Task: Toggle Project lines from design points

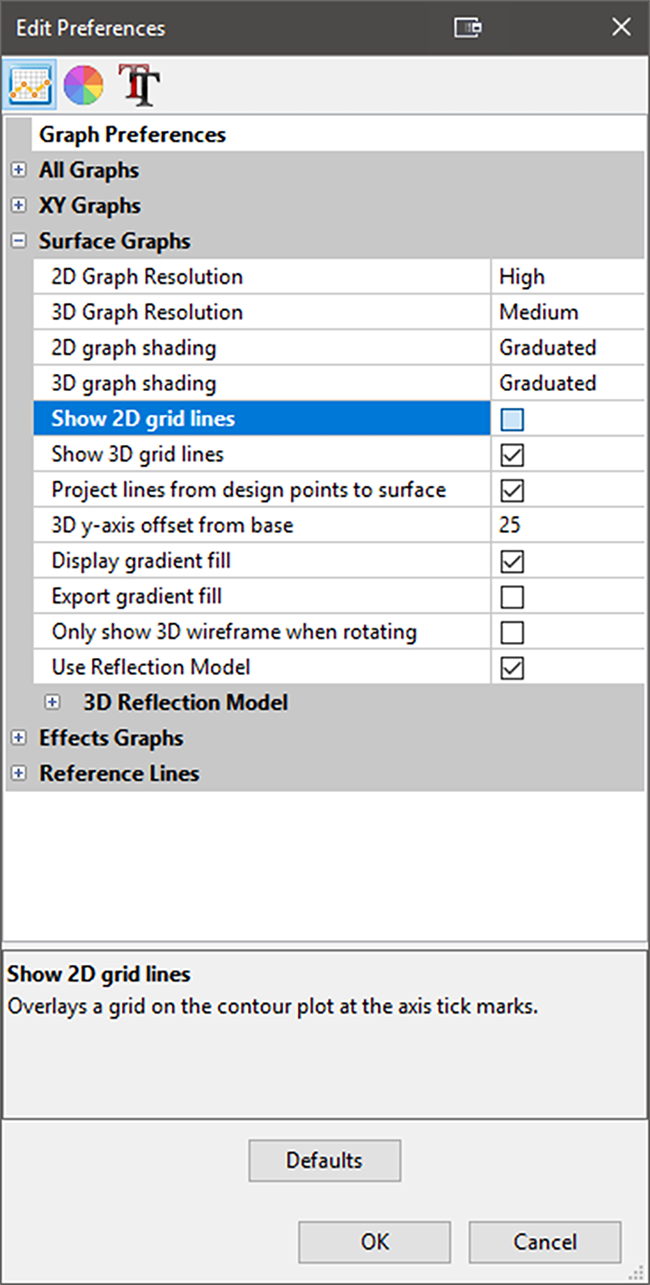Action: pyautogui.click(x=513, y=490)
